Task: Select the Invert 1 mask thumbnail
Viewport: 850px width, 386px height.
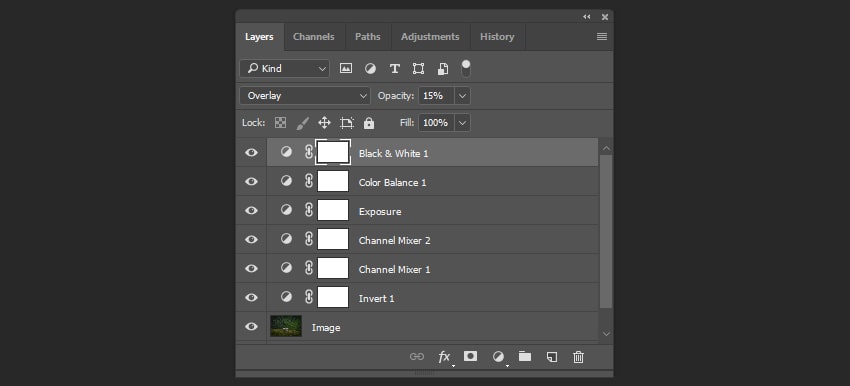Action: (333, 297)
